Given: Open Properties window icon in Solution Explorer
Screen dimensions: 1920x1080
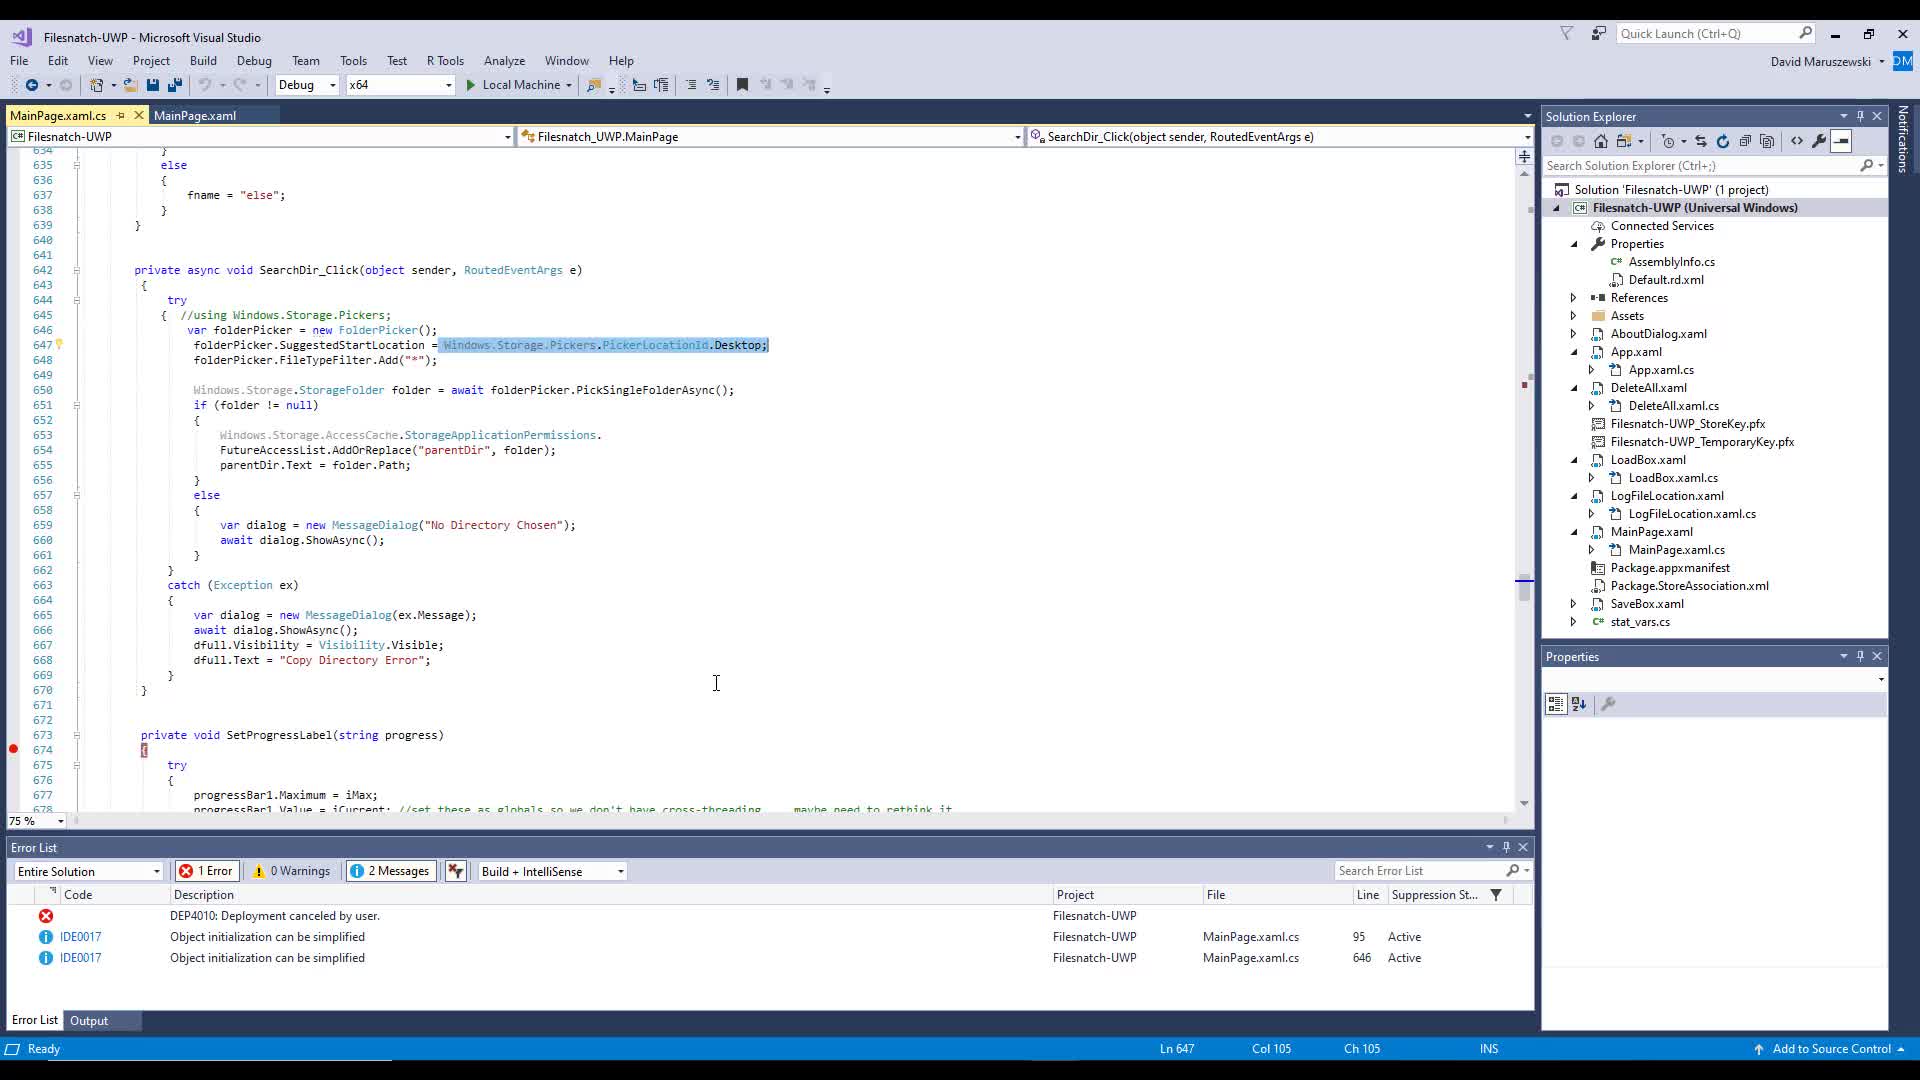Looking at the screenshot, I should coord(1818,142).
